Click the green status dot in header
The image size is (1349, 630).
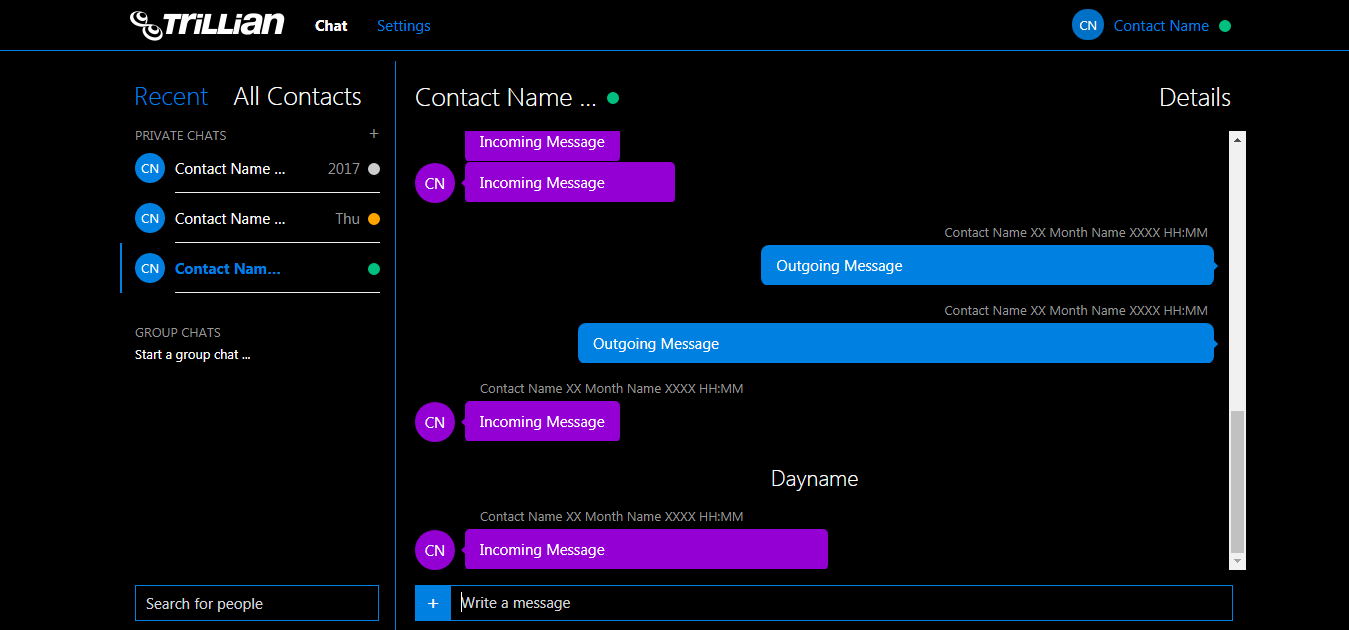click(1225, 26)
